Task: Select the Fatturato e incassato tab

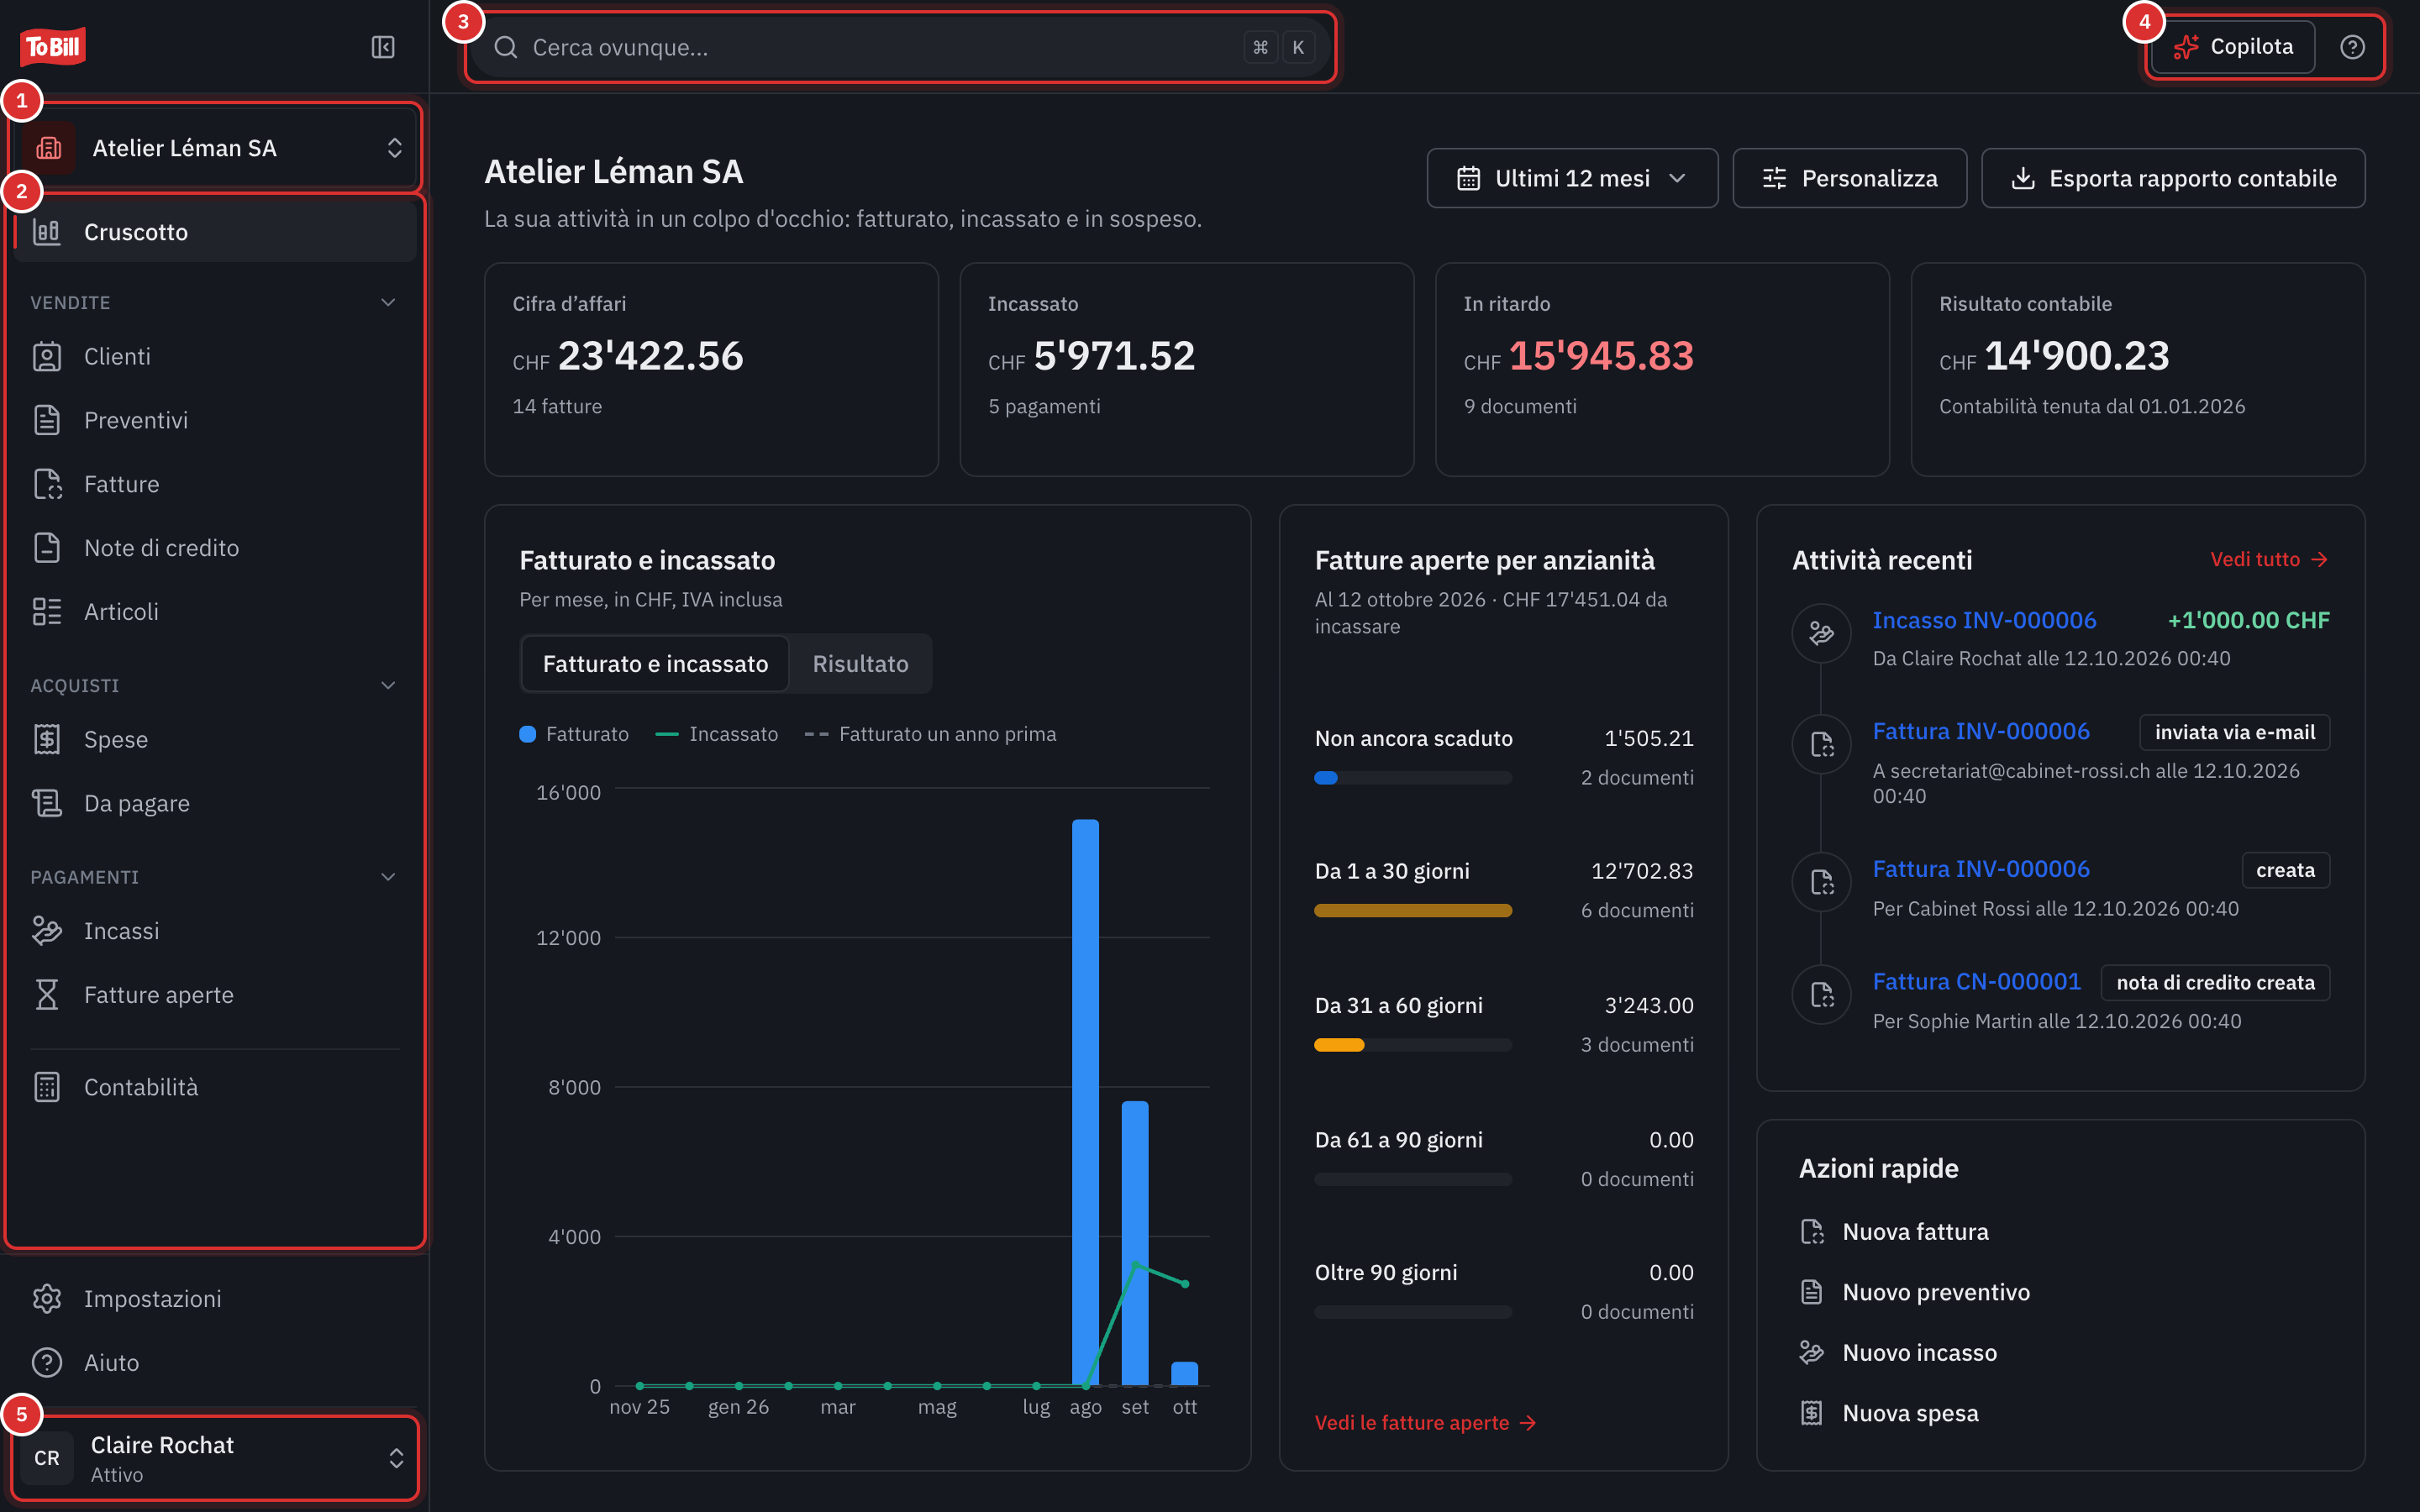Action: tap(655, 664)
